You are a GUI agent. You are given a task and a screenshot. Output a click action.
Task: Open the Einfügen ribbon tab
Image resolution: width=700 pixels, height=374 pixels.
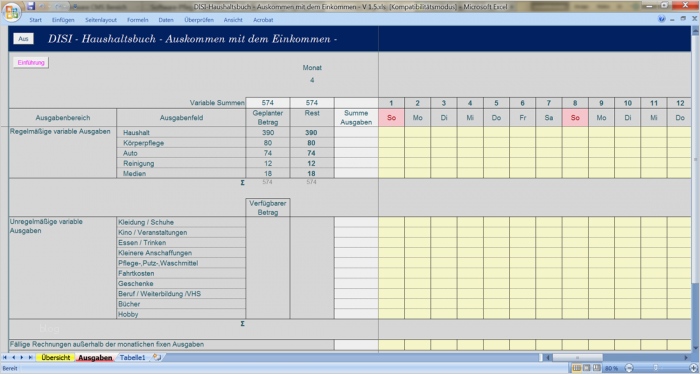[x=63, y=20]
